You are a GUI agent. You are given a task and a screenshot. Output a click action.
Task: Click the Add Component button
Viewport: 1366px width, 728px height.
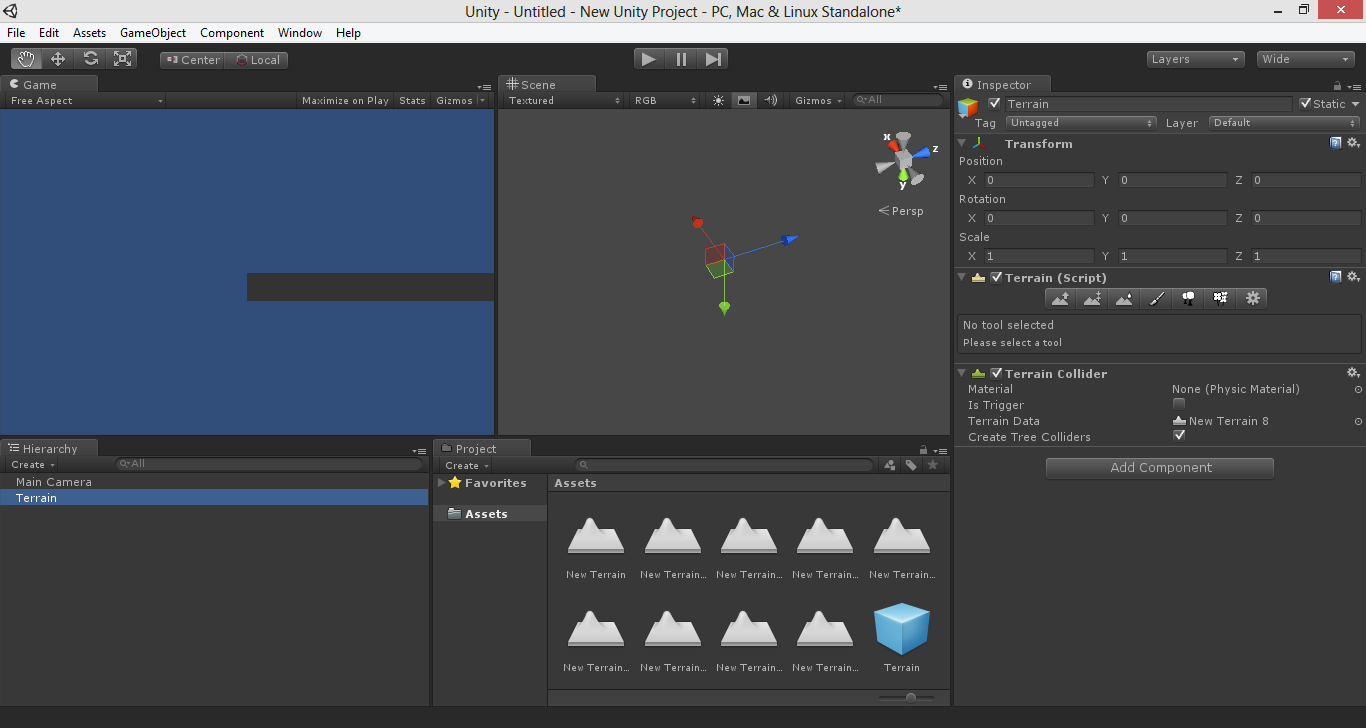click(x=1160, y=468)
